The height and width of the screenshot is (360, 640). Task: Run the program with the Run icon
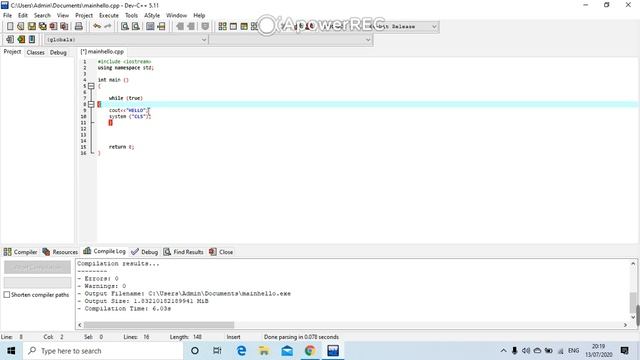pos(233,26)
